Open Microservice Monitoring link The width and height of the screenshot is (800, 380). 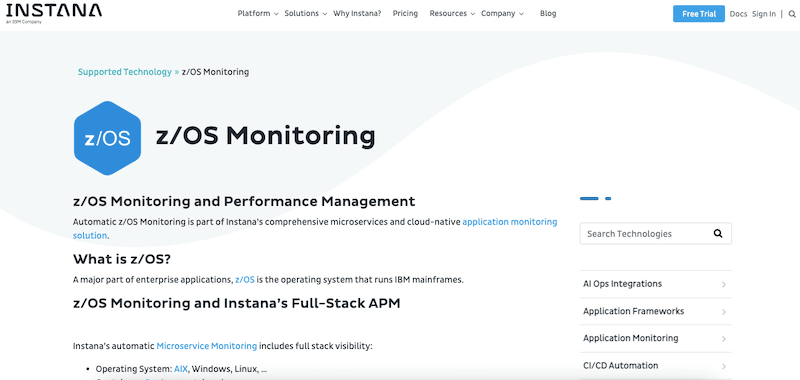coord(207,346)
